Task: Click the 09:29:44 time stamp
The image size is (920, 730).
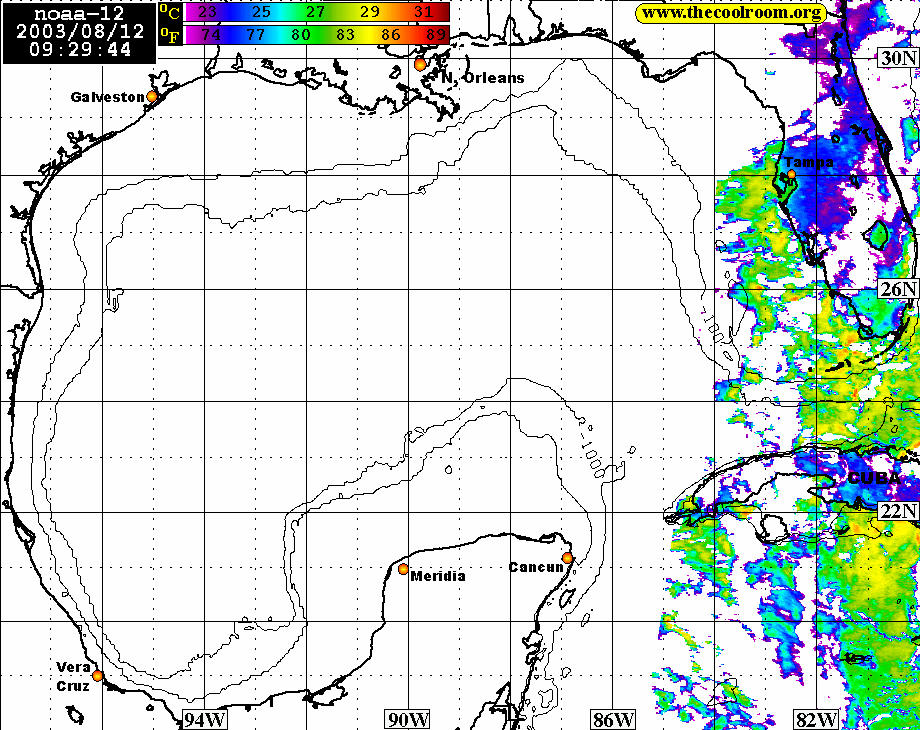Action: coord(80,49)
